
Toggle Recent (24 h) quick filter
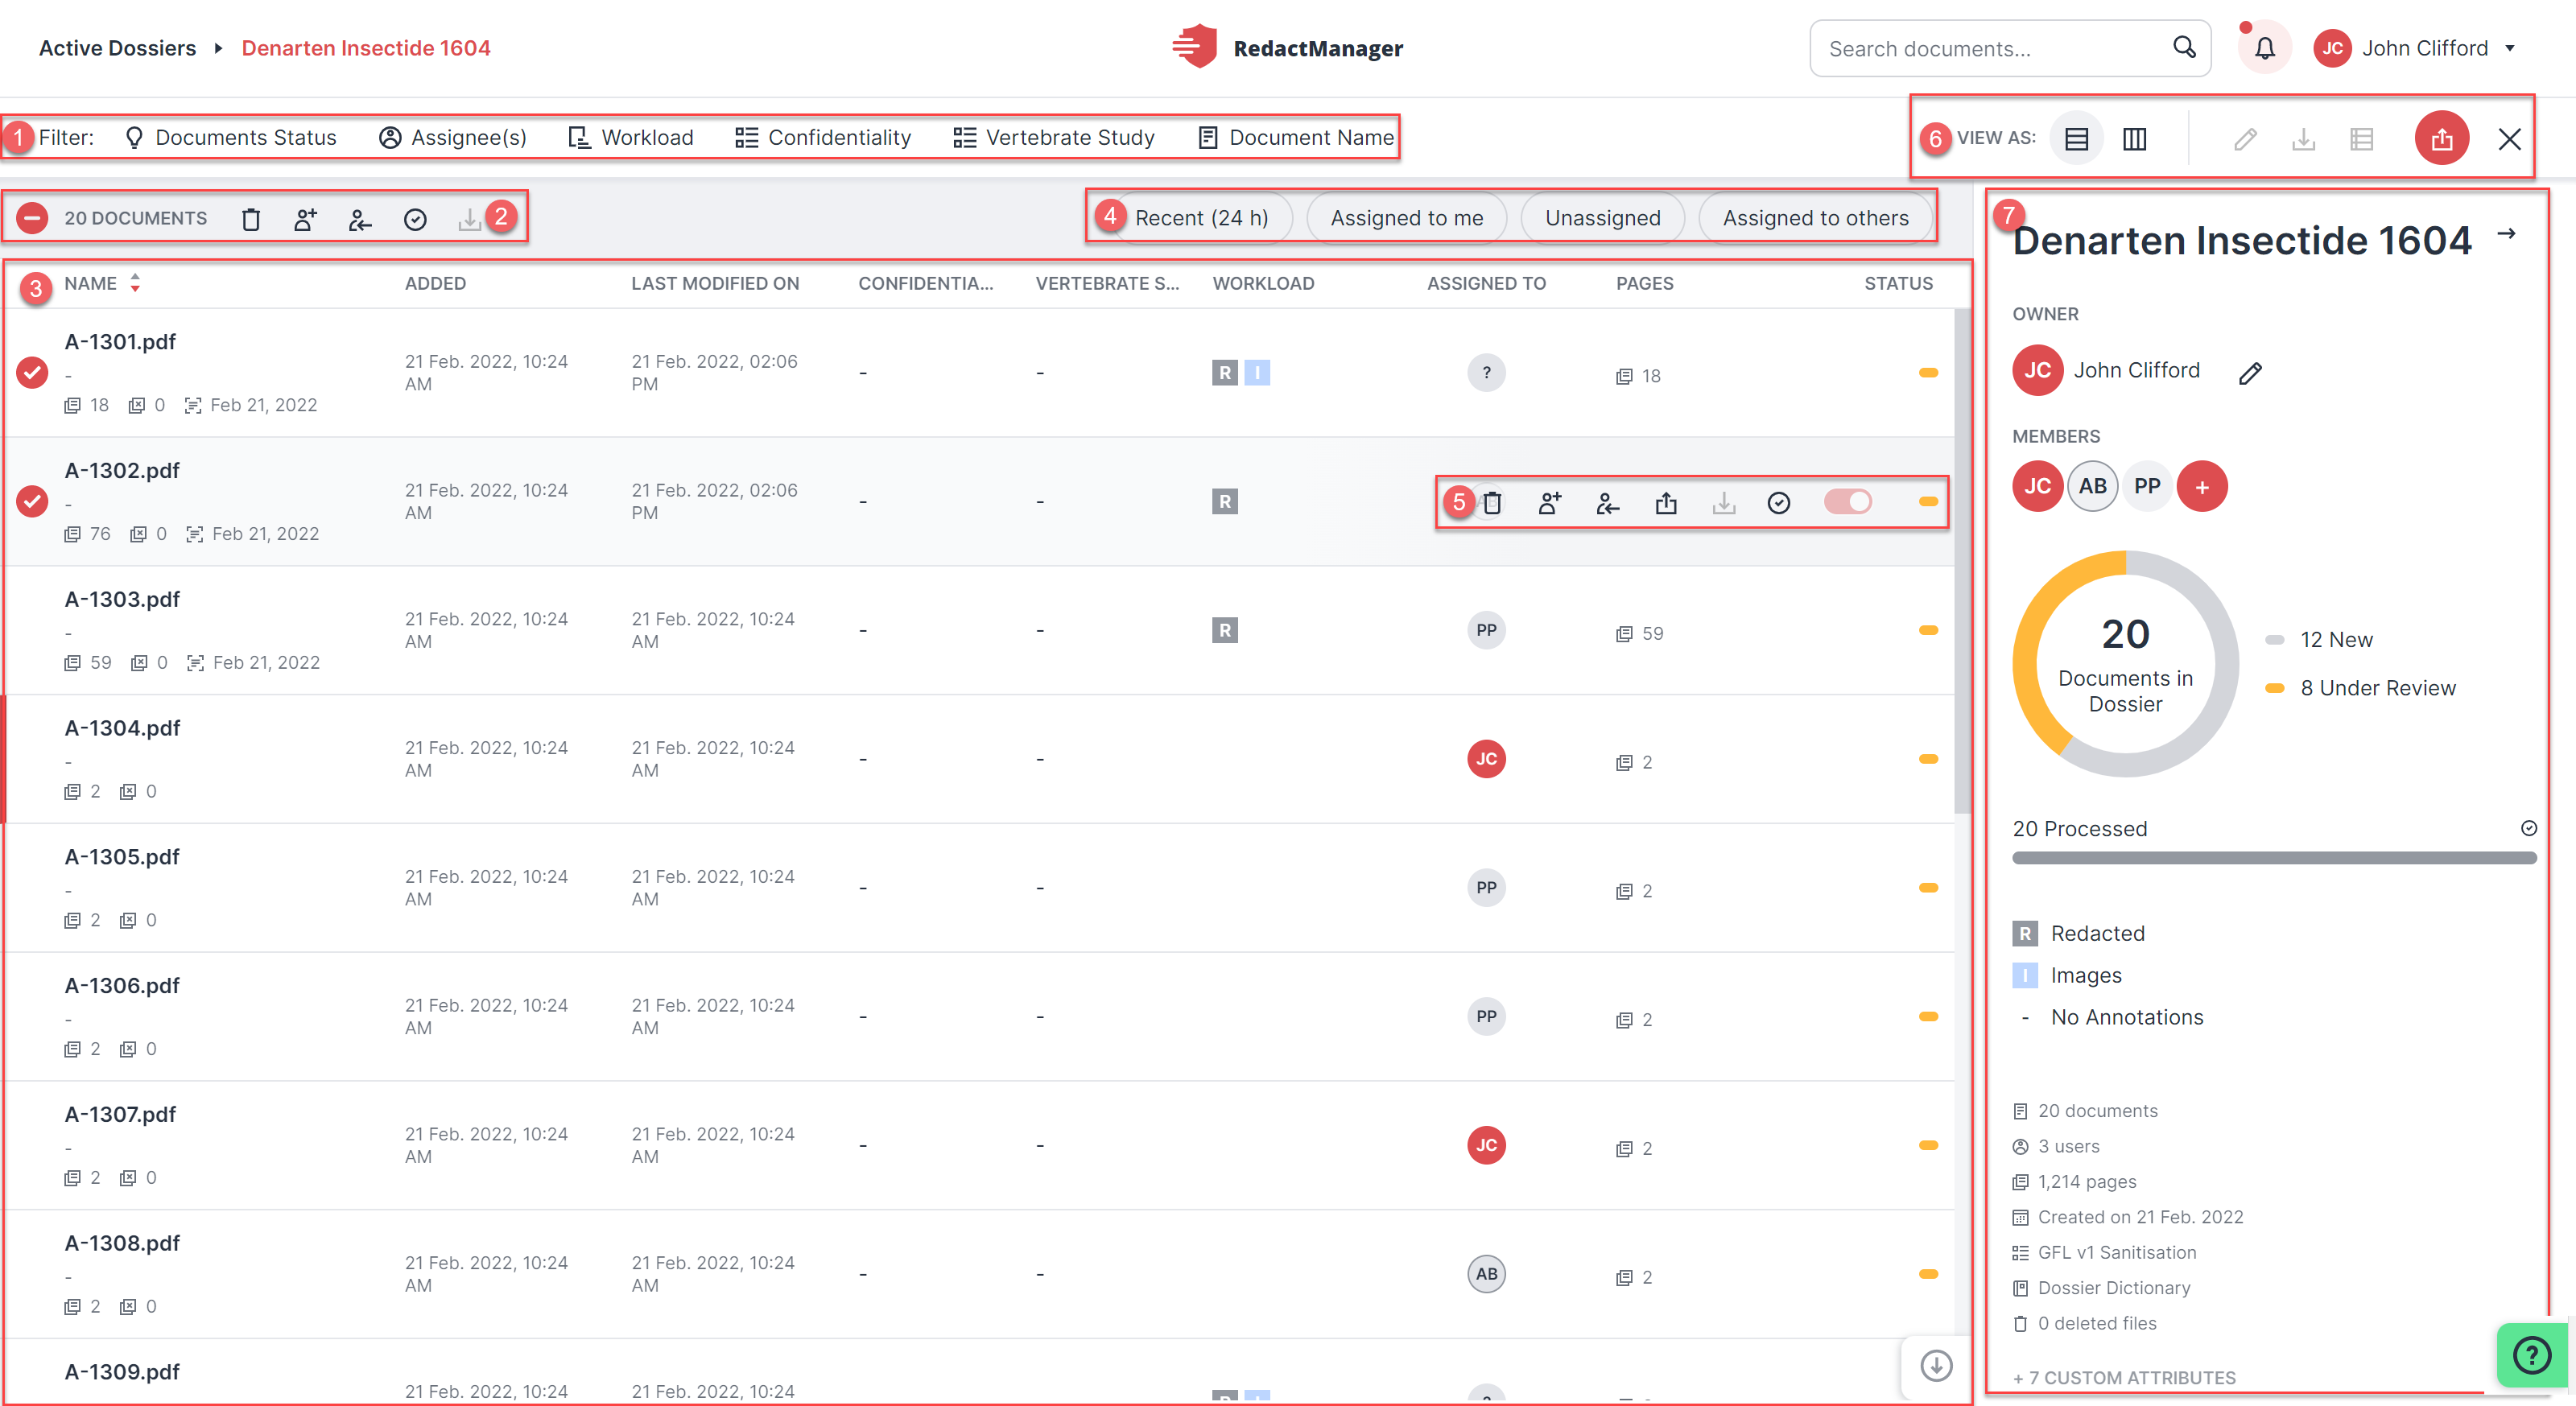click(1202, 218)
